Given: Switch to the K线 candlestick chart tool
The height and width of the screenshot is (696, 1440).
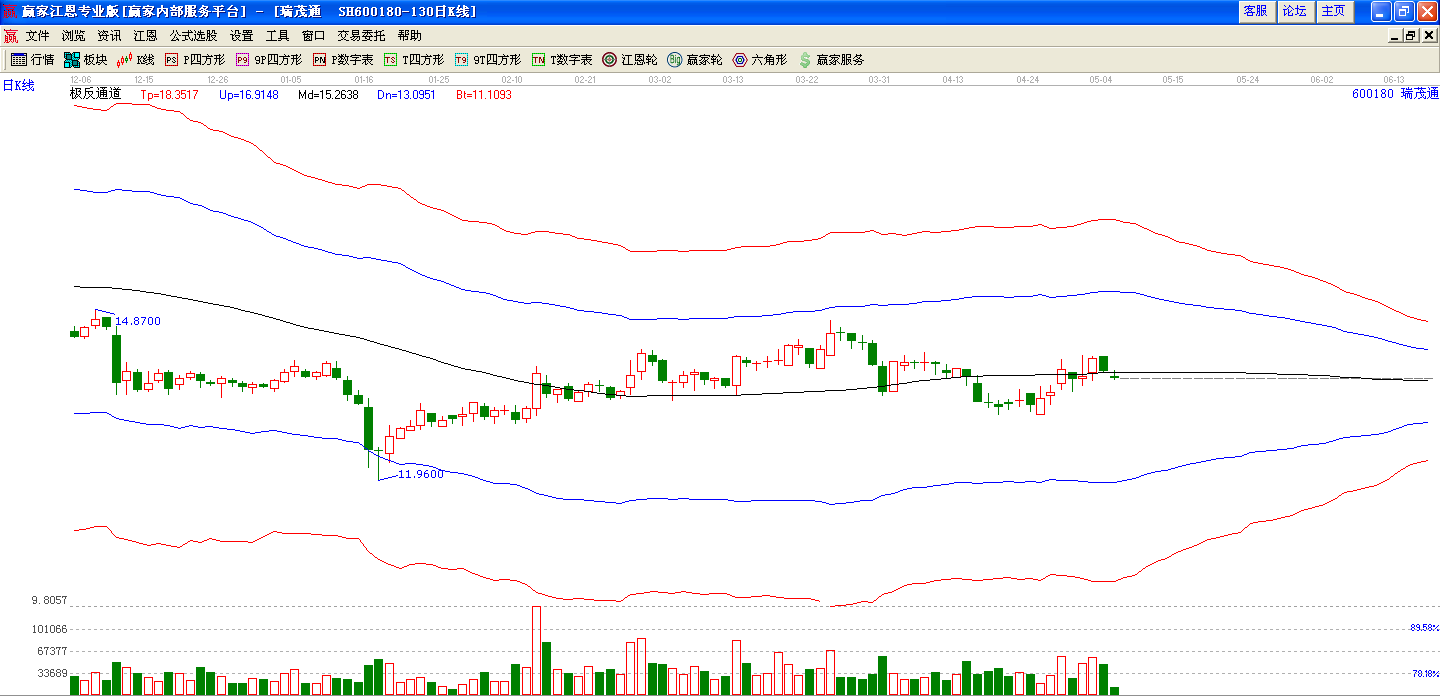Looking at the screenshot, I should 136,60.
